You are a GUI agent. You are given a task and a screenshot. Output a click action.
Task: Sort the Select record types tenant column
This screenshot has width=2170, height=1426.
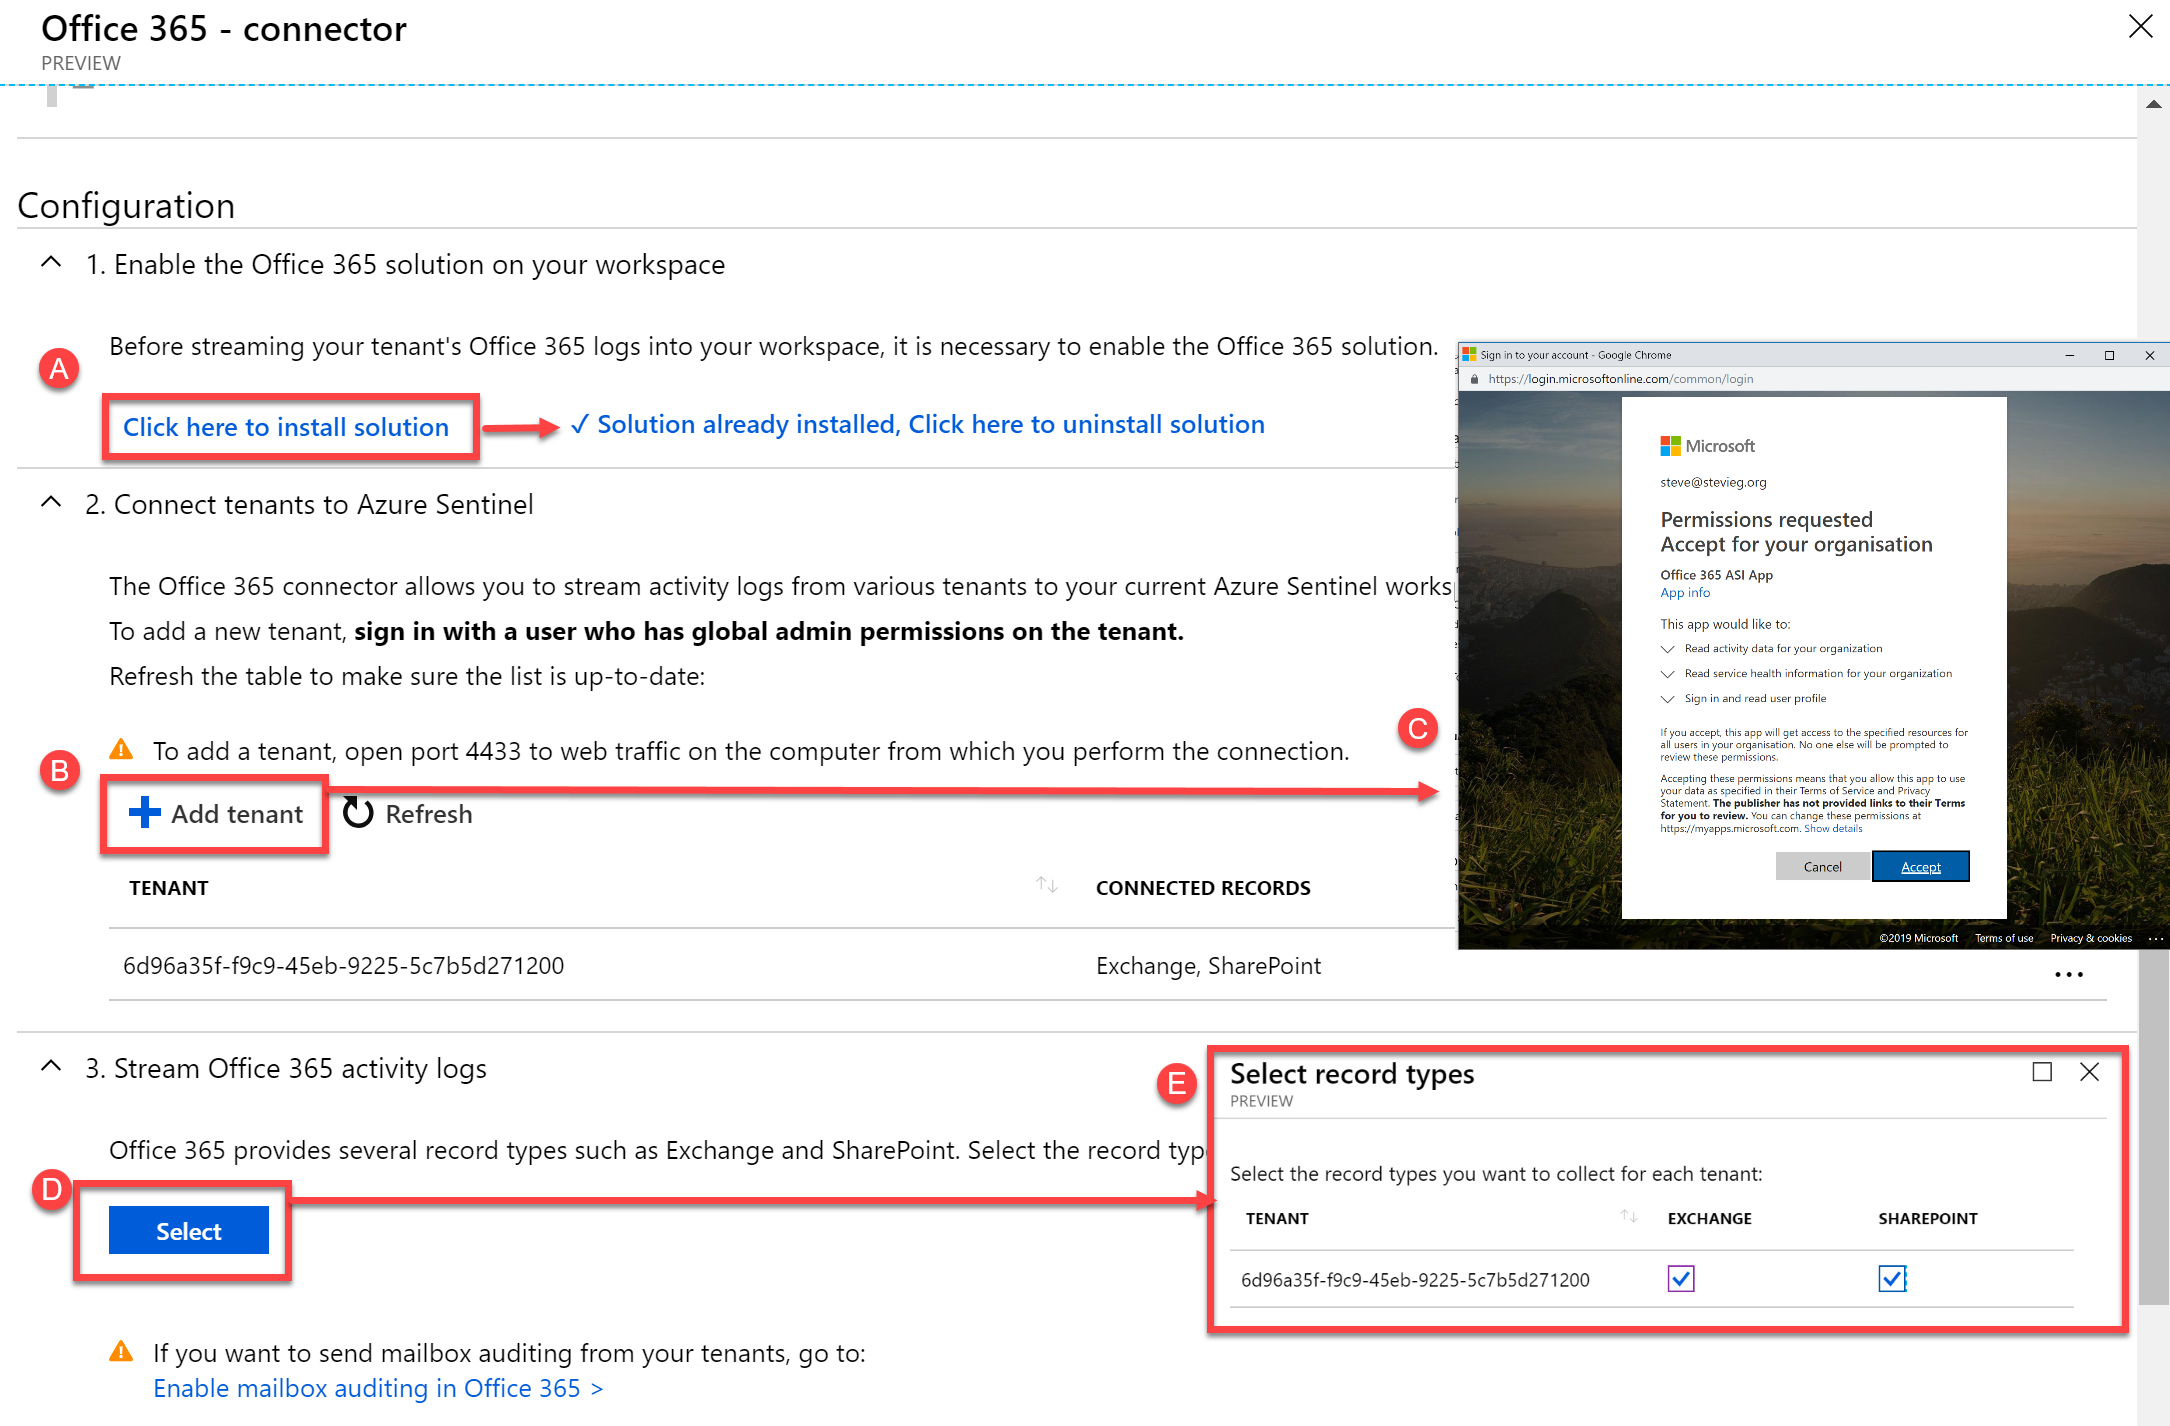1629,1216
